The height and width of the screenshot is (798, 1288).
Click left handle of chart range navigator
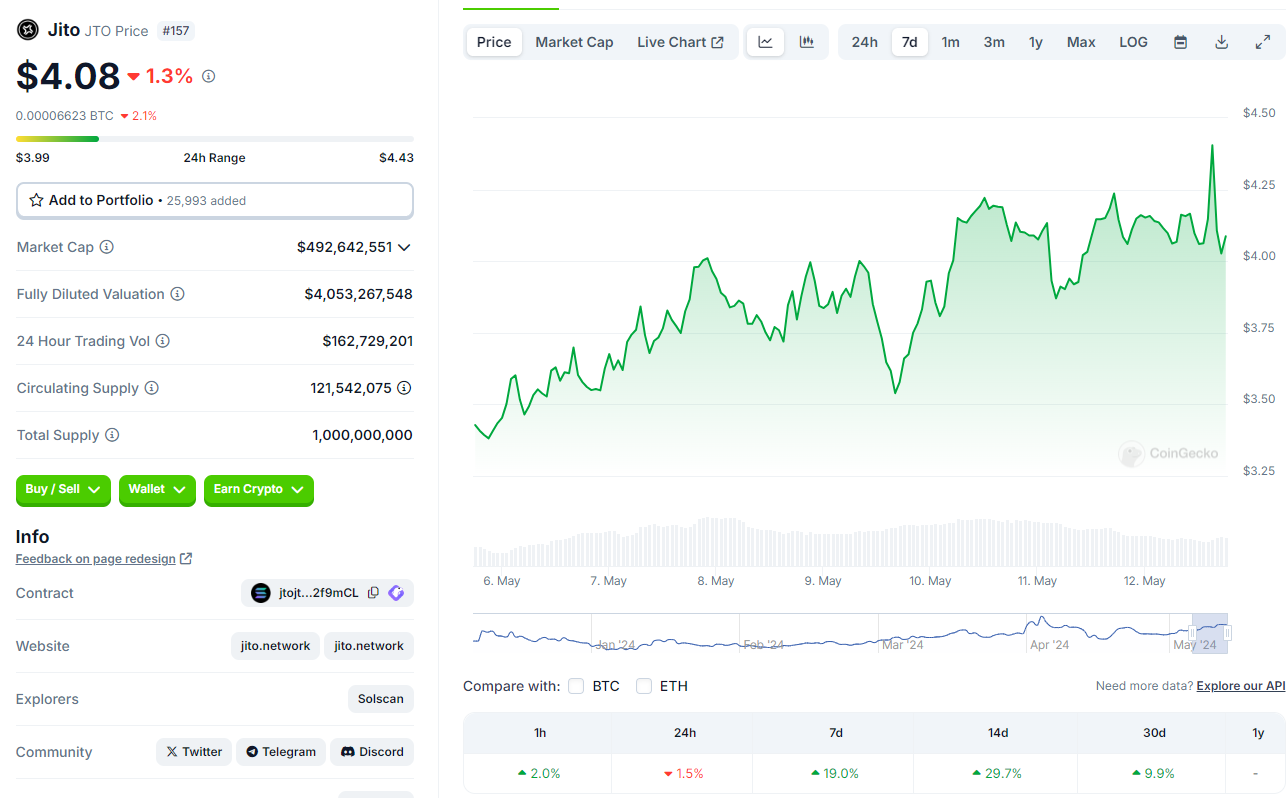(x=1192, y=633)
